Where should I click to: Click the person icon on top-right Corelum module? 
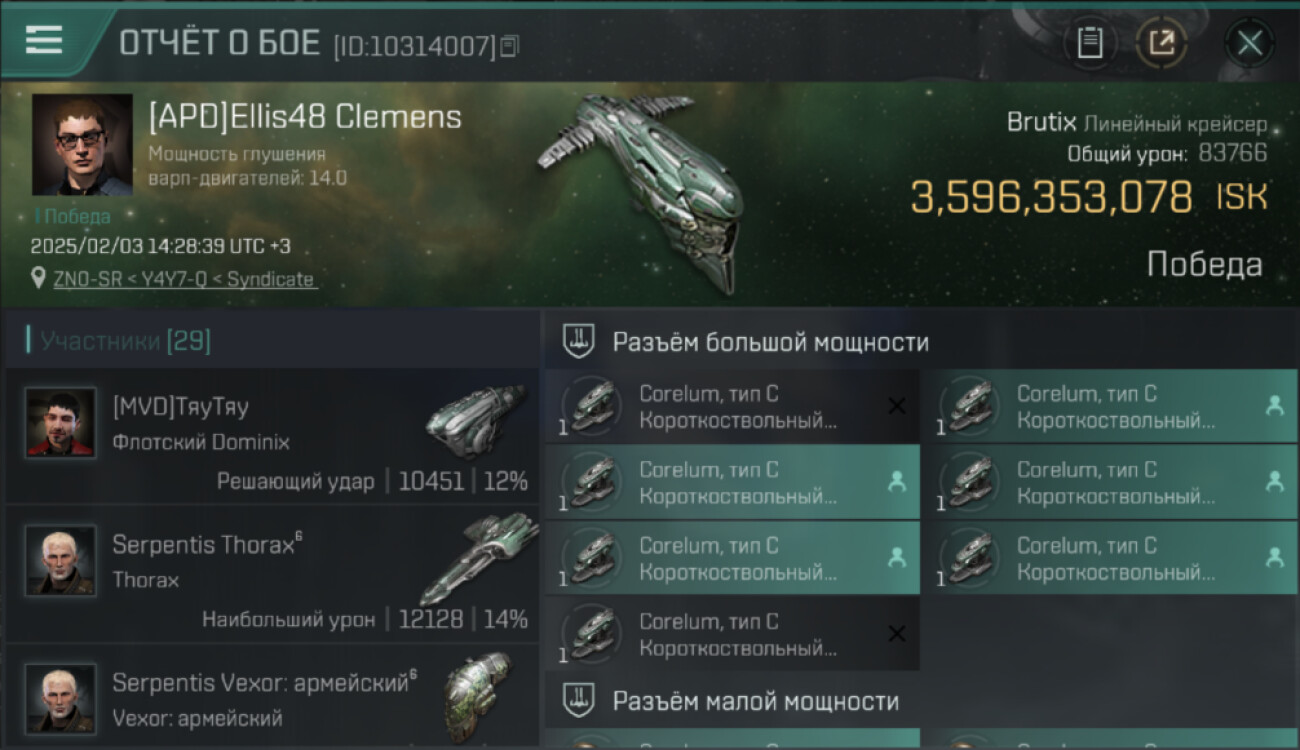(1274, 406)
